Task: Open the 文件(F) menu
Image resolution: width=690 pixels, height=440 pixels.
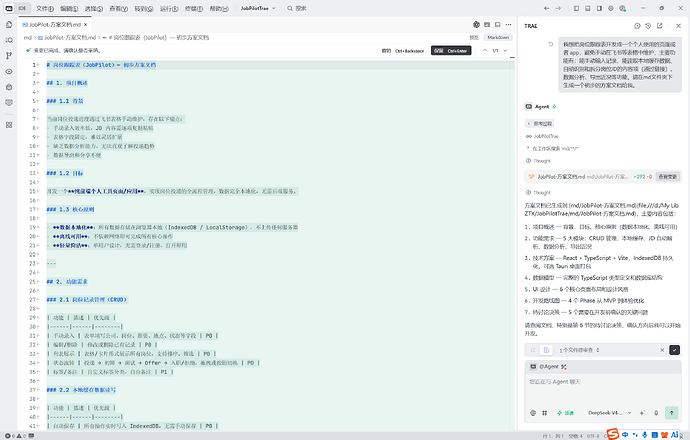Action: point(44,8)
